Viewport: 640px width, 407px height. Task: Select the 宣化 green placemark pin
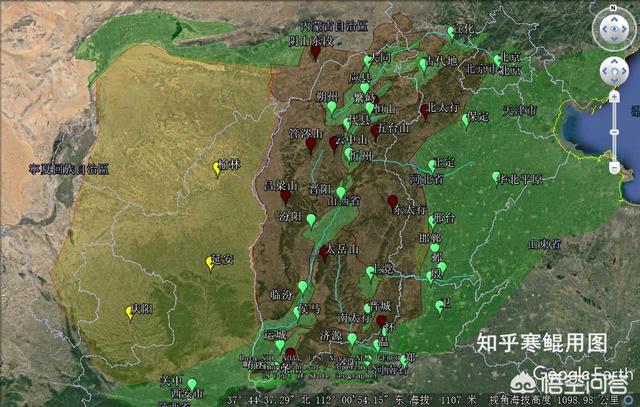click(x=451, y=33)
